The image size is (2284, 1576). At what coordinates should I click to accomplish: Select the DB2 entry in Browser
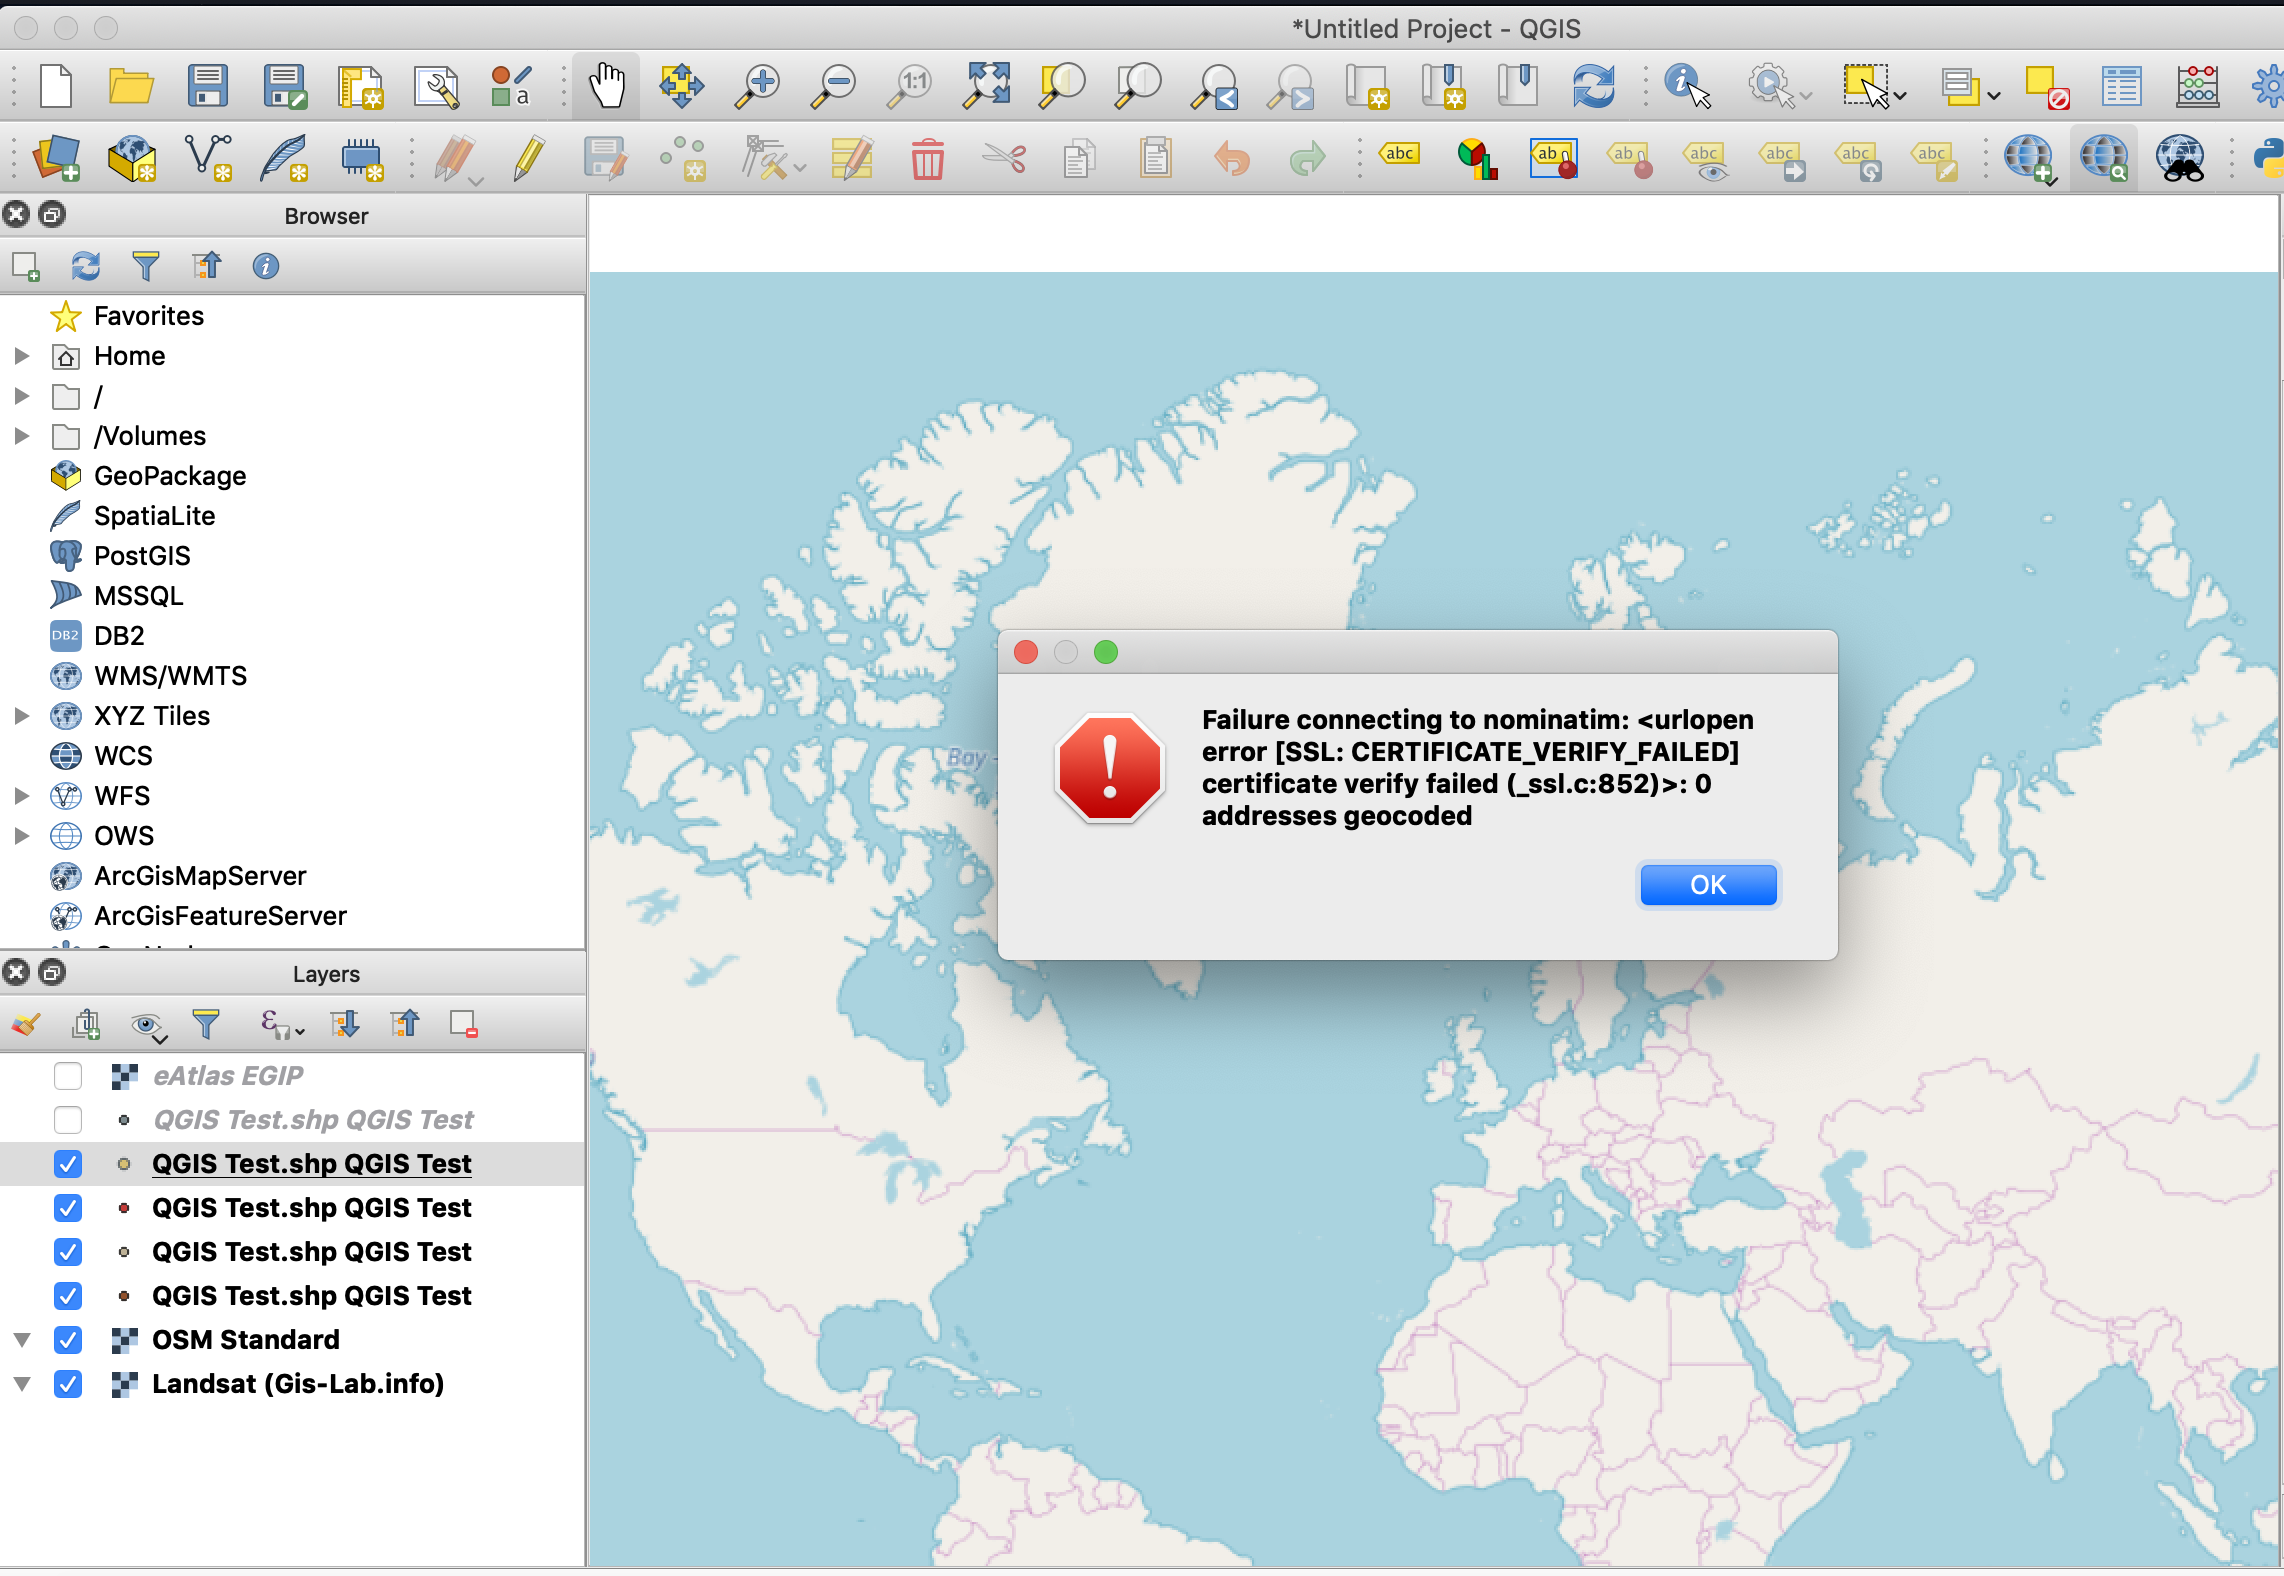point(119,636)
